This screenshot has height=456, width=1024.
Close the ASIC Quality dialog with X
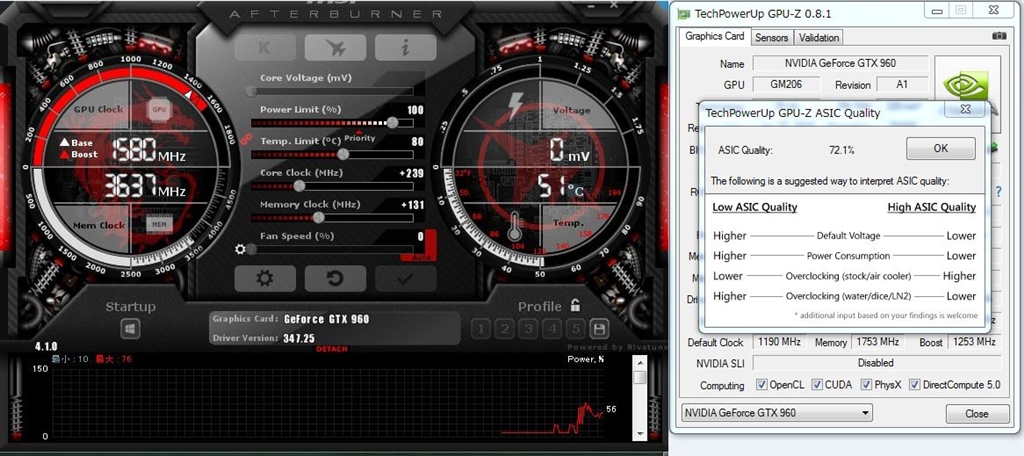[x=966, y=108]
